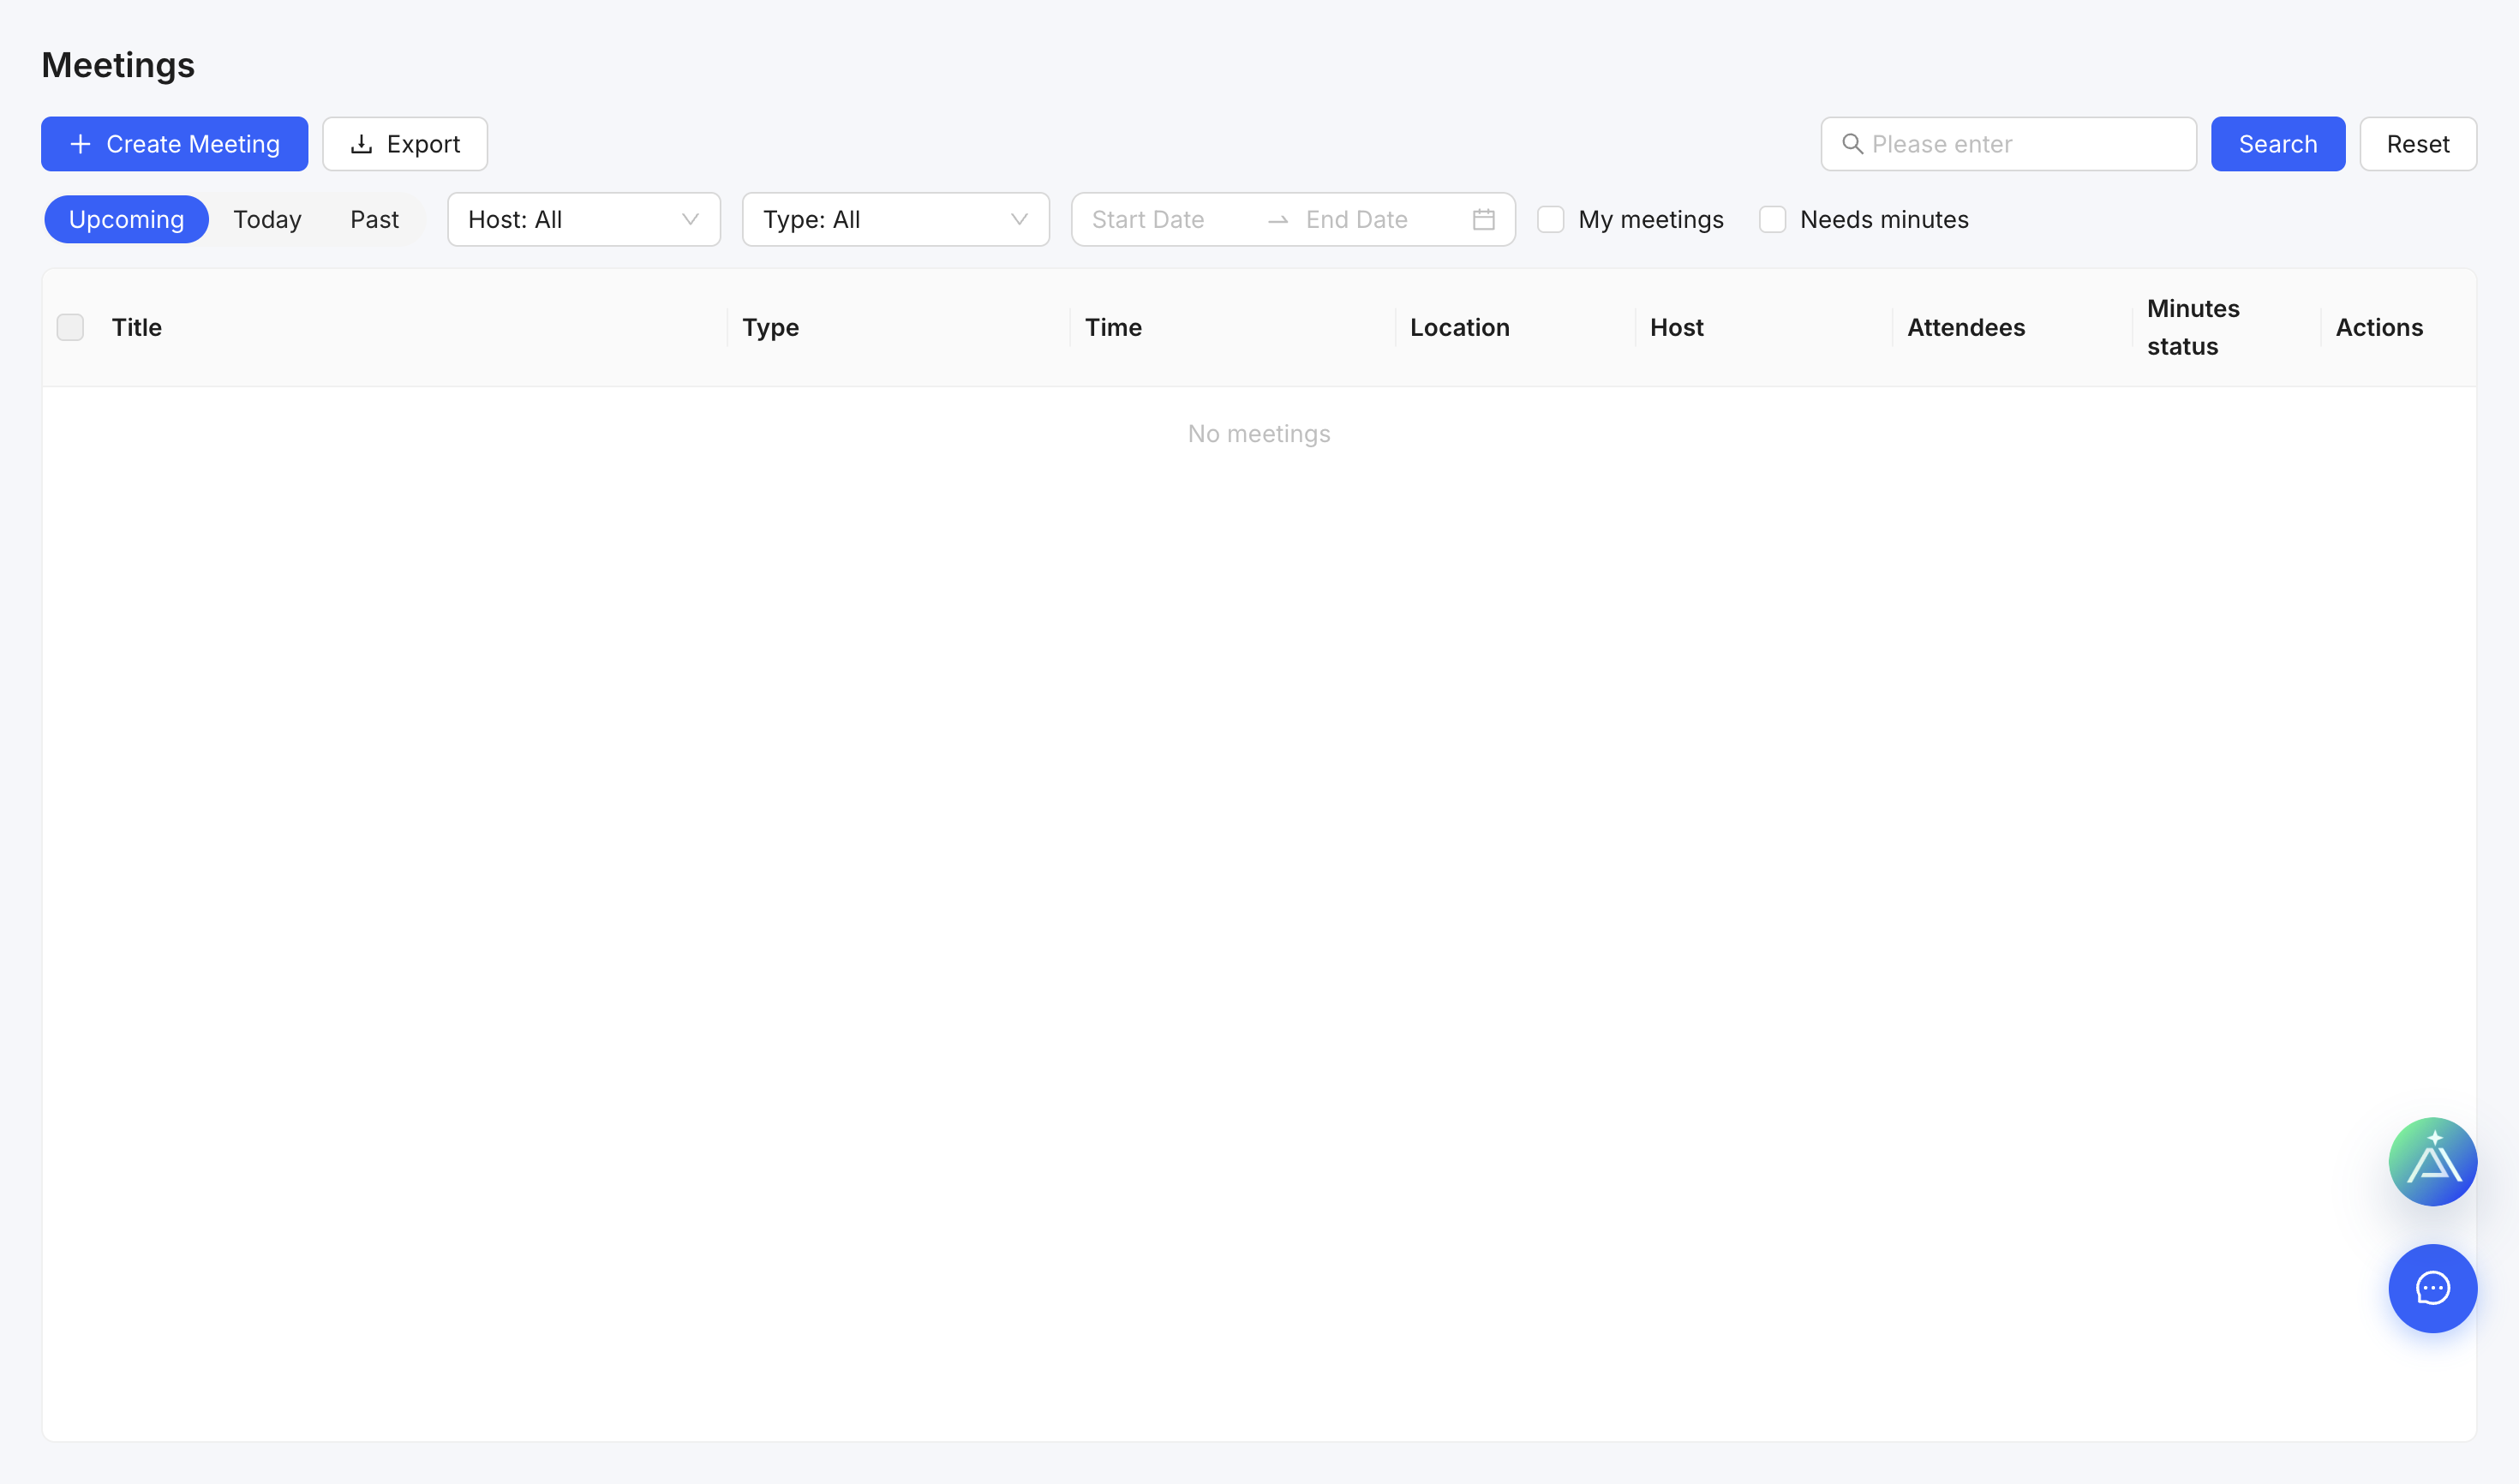Run the Search button
This screenshot has width=2519, height=1484.
click(2277, 144)
